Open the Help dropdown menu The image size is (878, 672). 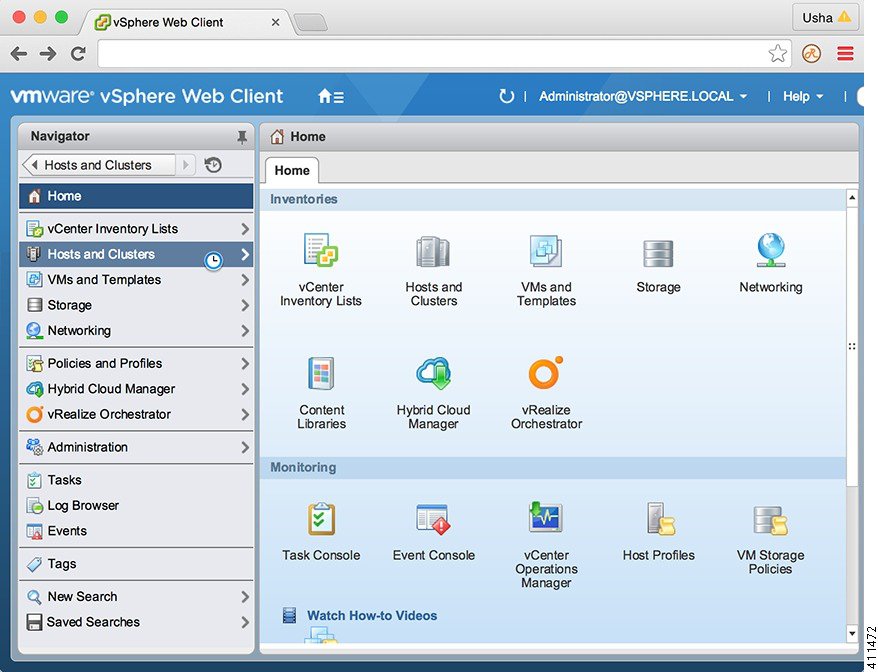coord(803,96)
